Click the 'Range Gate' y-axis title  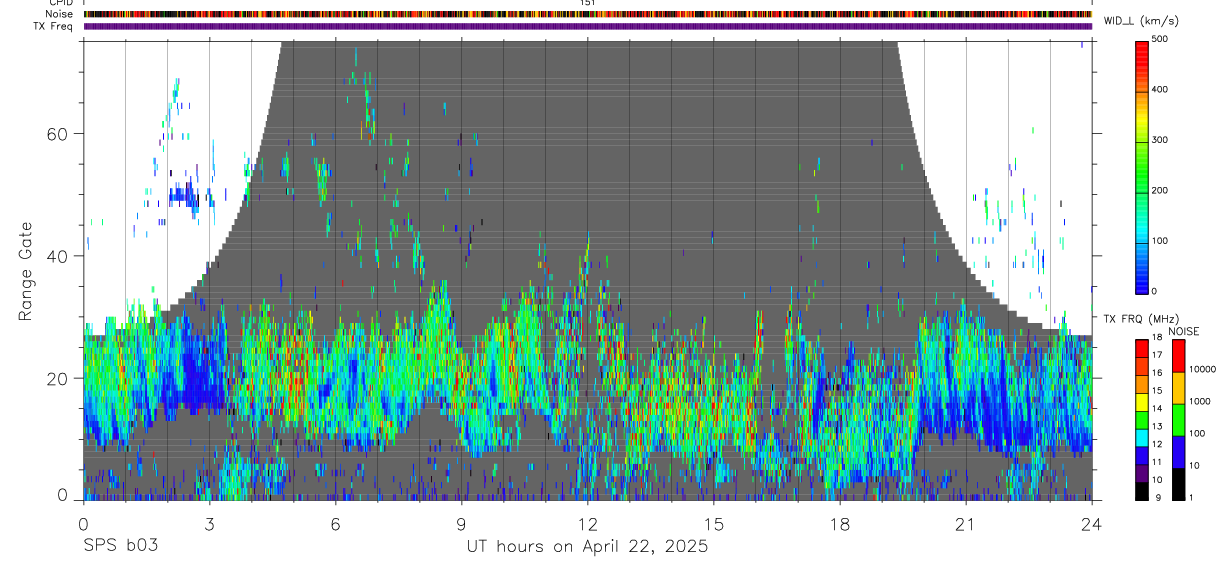click(29, 271)
